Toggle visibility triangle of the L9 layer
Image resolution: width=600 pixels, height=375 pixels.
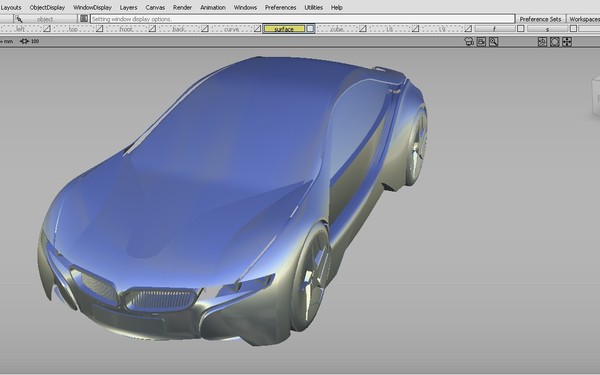468,29
